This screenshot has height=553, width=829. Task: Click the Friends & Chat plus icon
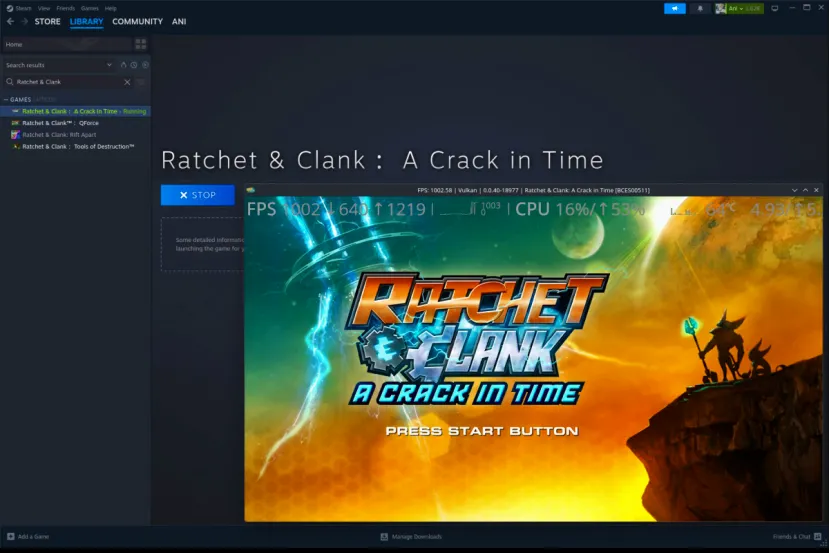[x=817, y=537]
